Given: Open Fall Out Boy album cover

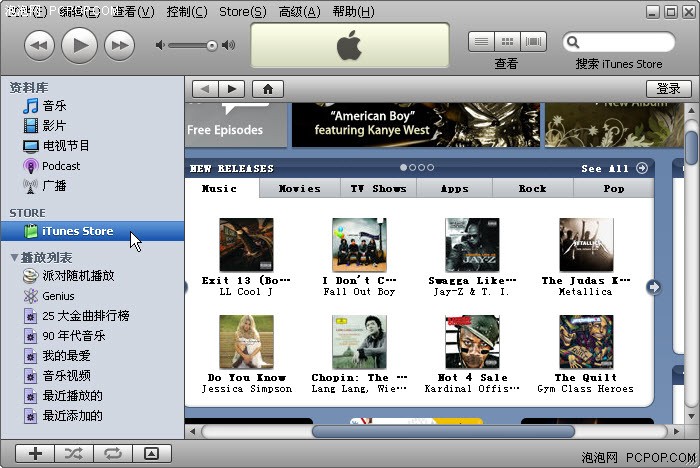Looking at the screenshot, I should pyautogui.click(x=359, y=244).
